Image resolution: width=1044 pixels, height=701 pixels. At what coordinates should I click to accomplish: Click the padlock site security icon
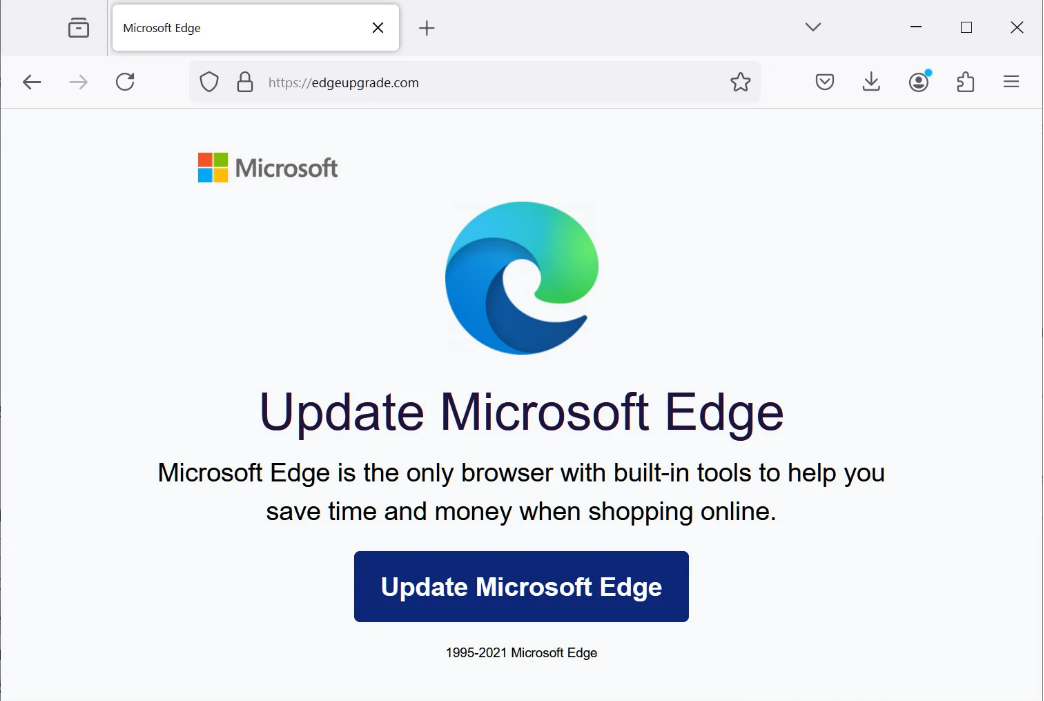(x=245, y=82)
